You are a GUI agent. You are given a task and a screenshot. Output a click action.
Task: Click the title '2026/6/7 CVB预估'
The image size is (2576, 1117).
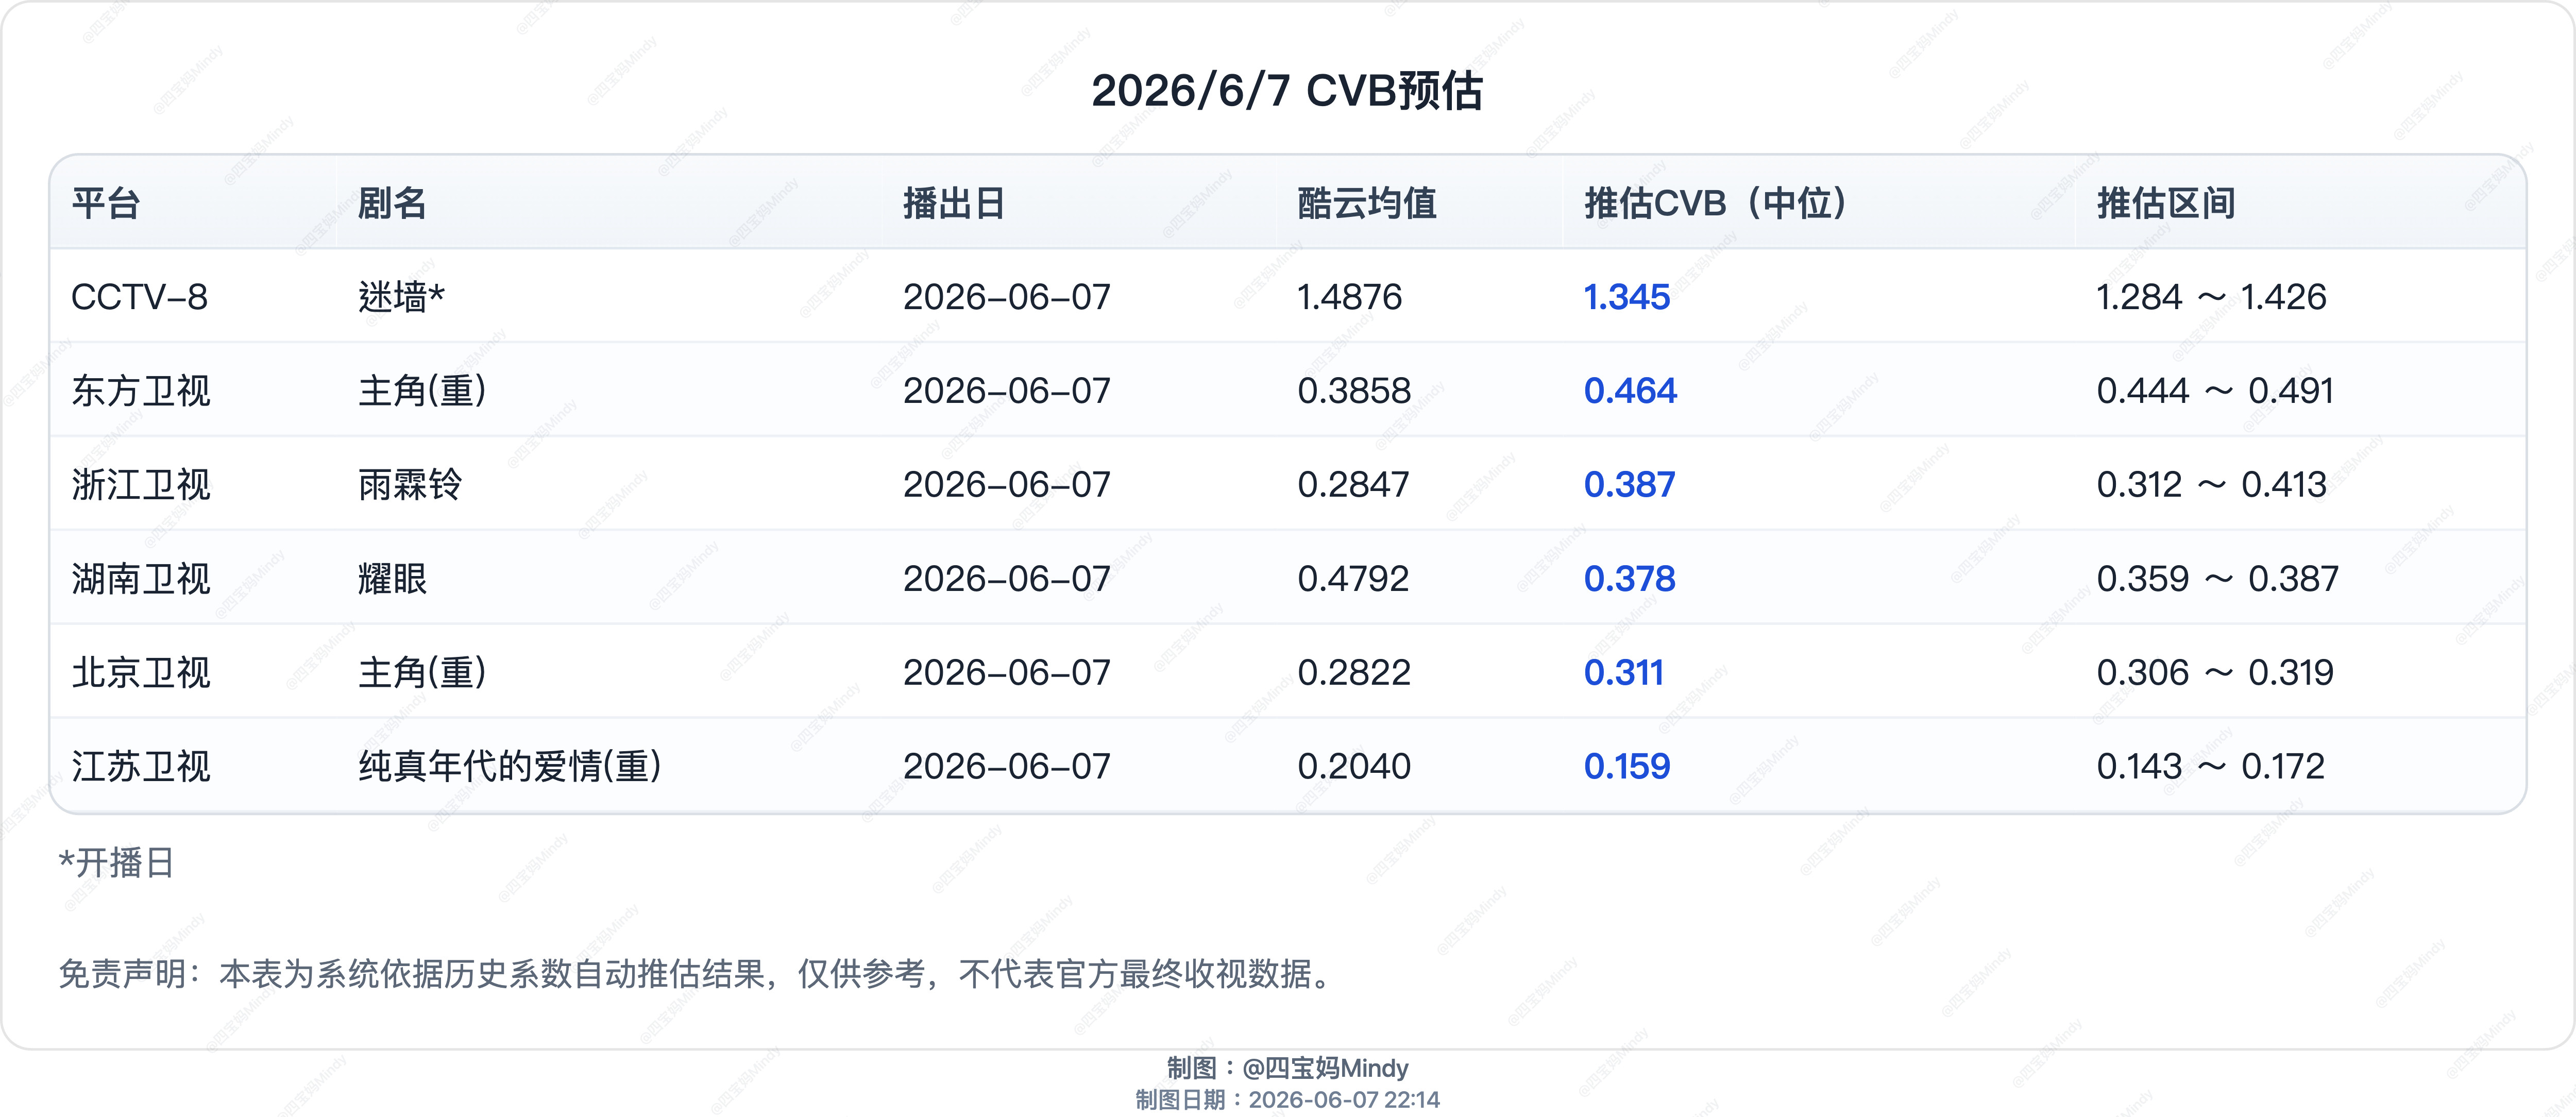(1287, 91)
